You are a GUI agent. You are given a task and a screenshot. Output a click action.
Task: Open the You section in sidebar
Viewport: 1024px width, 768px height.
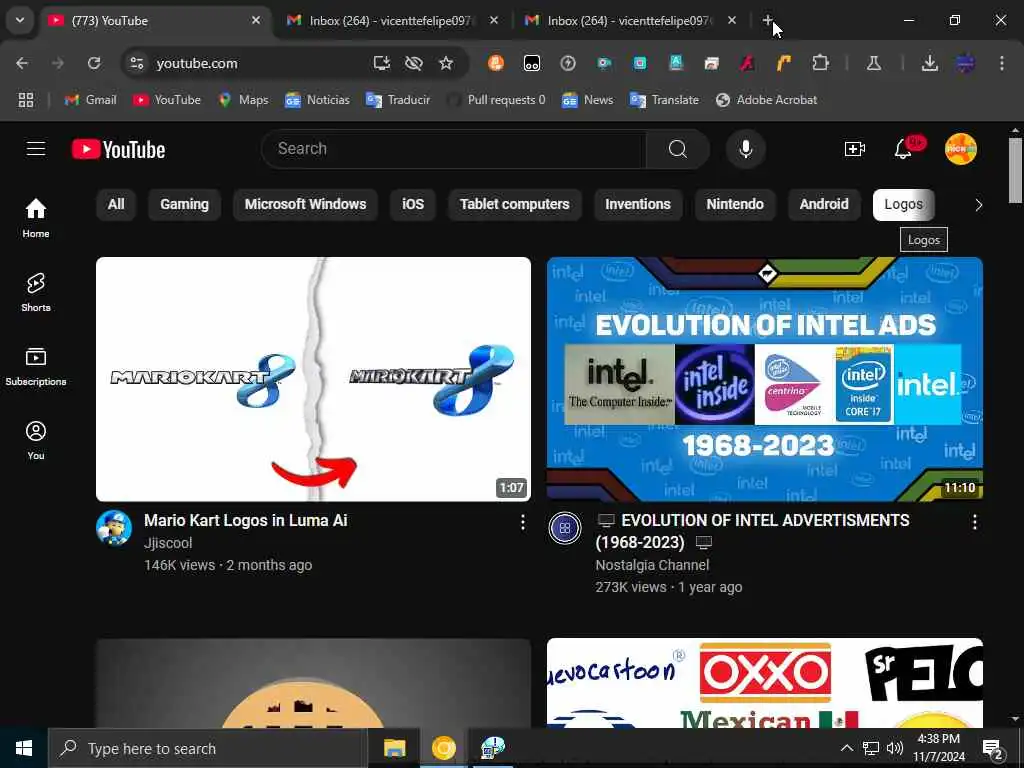(36, 440)
